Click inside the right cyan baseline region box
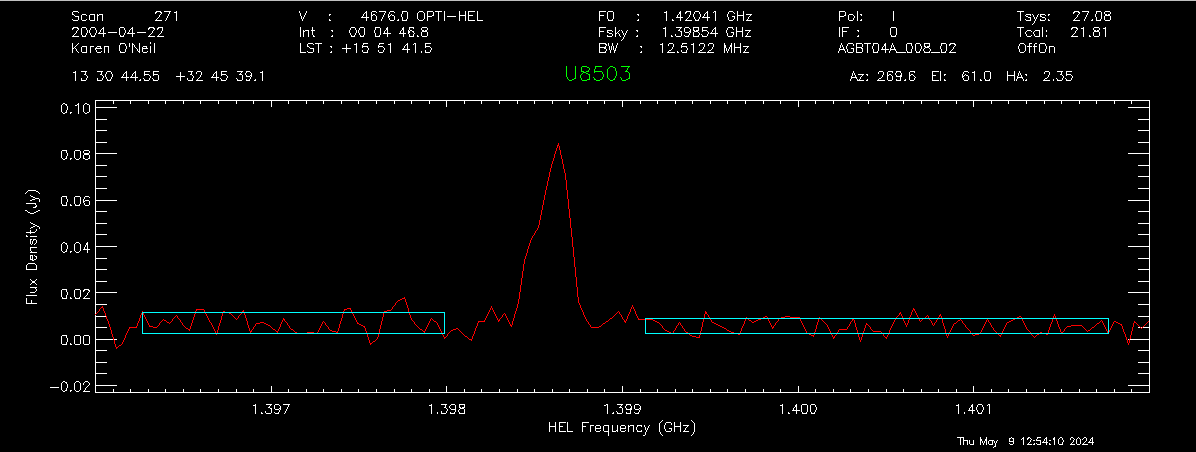Viewport: 1196px width, 452px height. coord(876,326)
